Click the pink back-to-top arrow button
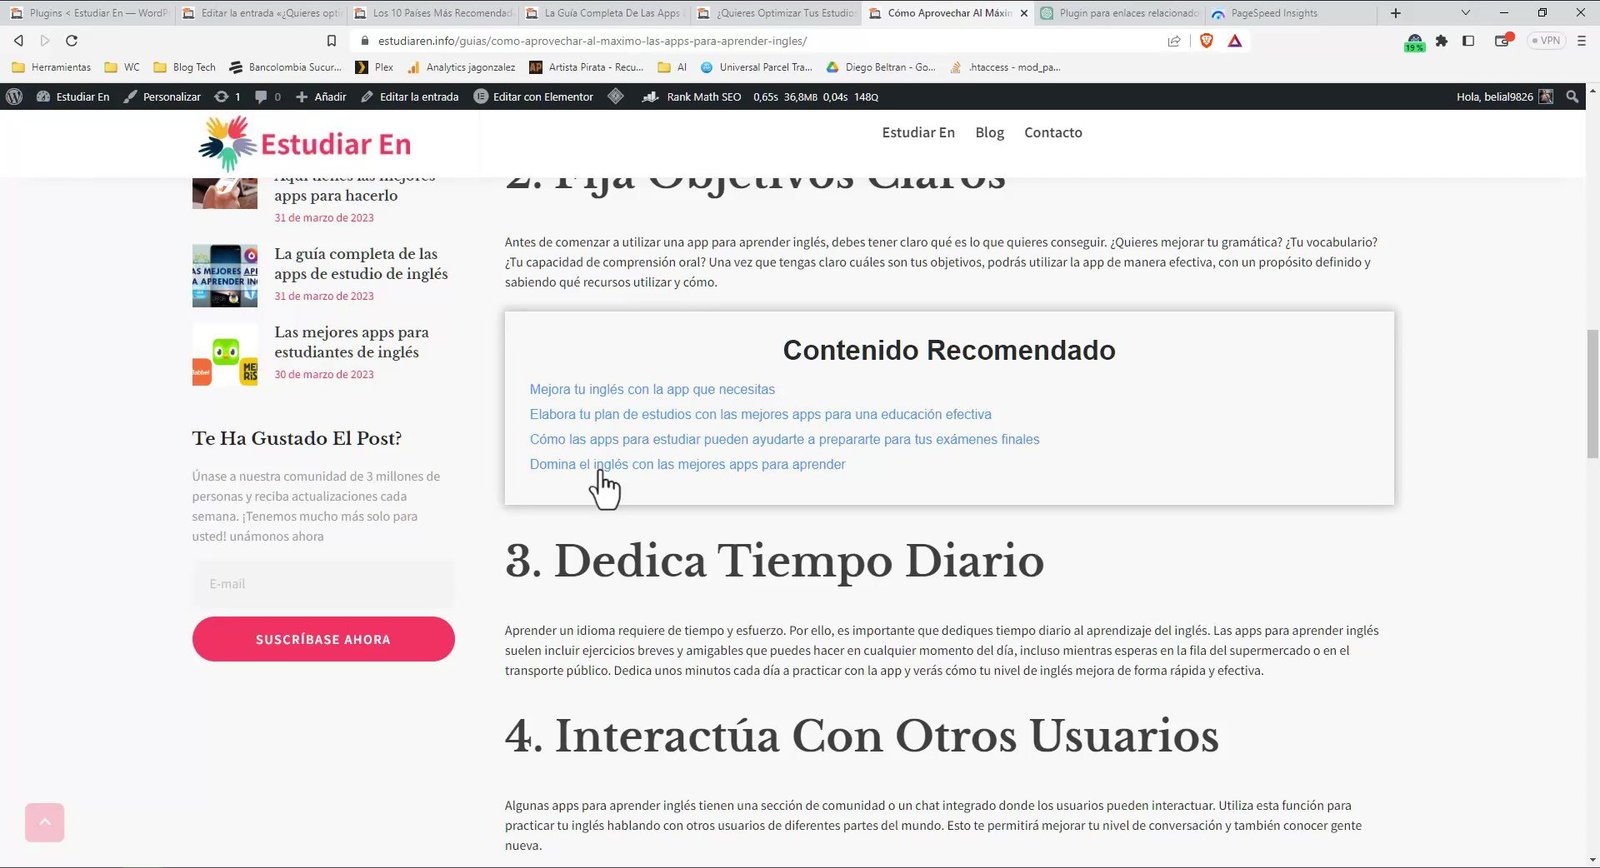The width and height of the screenshot is (1600, 868). 44,823
